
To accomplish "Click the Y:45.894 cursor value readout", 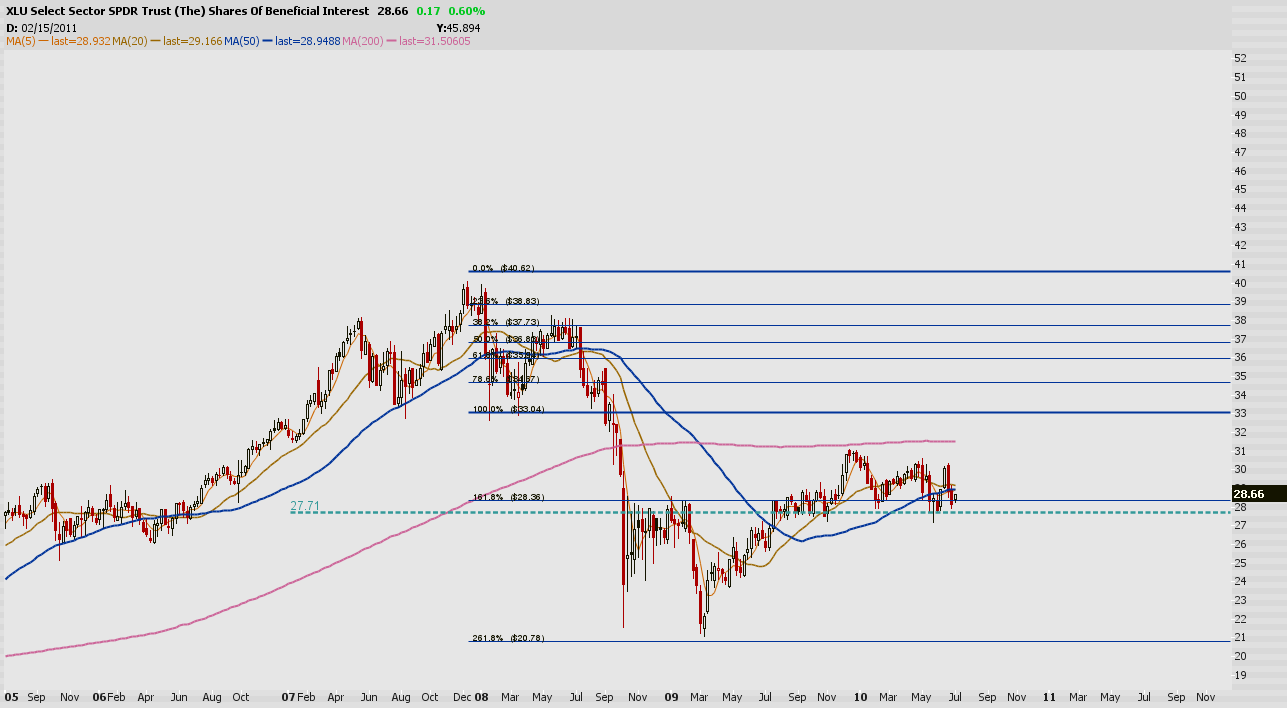I will (458, 27).
